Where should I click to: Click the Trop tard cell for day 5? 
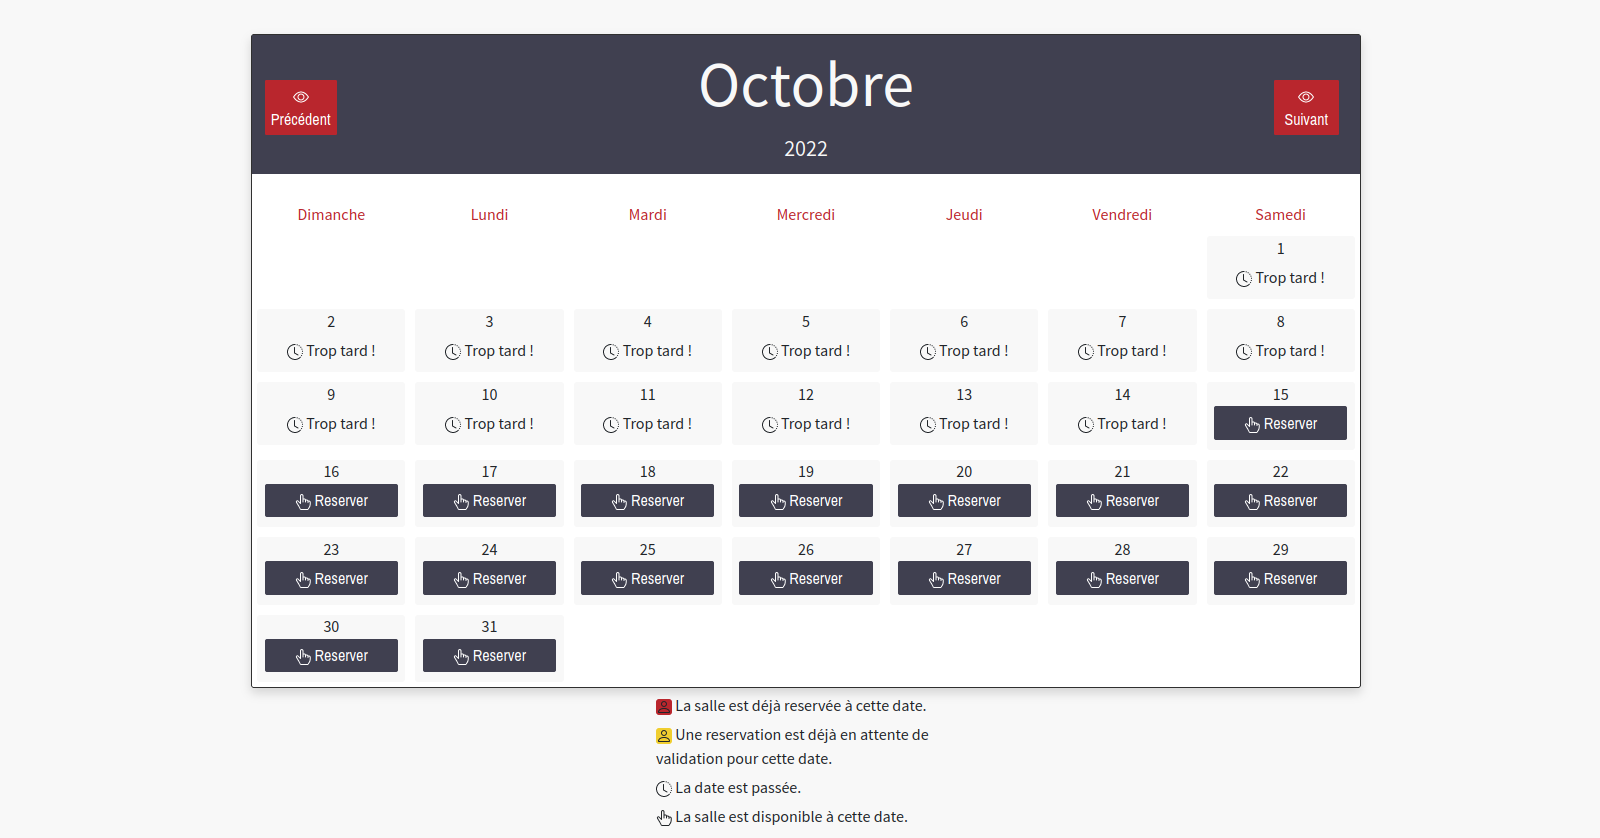806,351
